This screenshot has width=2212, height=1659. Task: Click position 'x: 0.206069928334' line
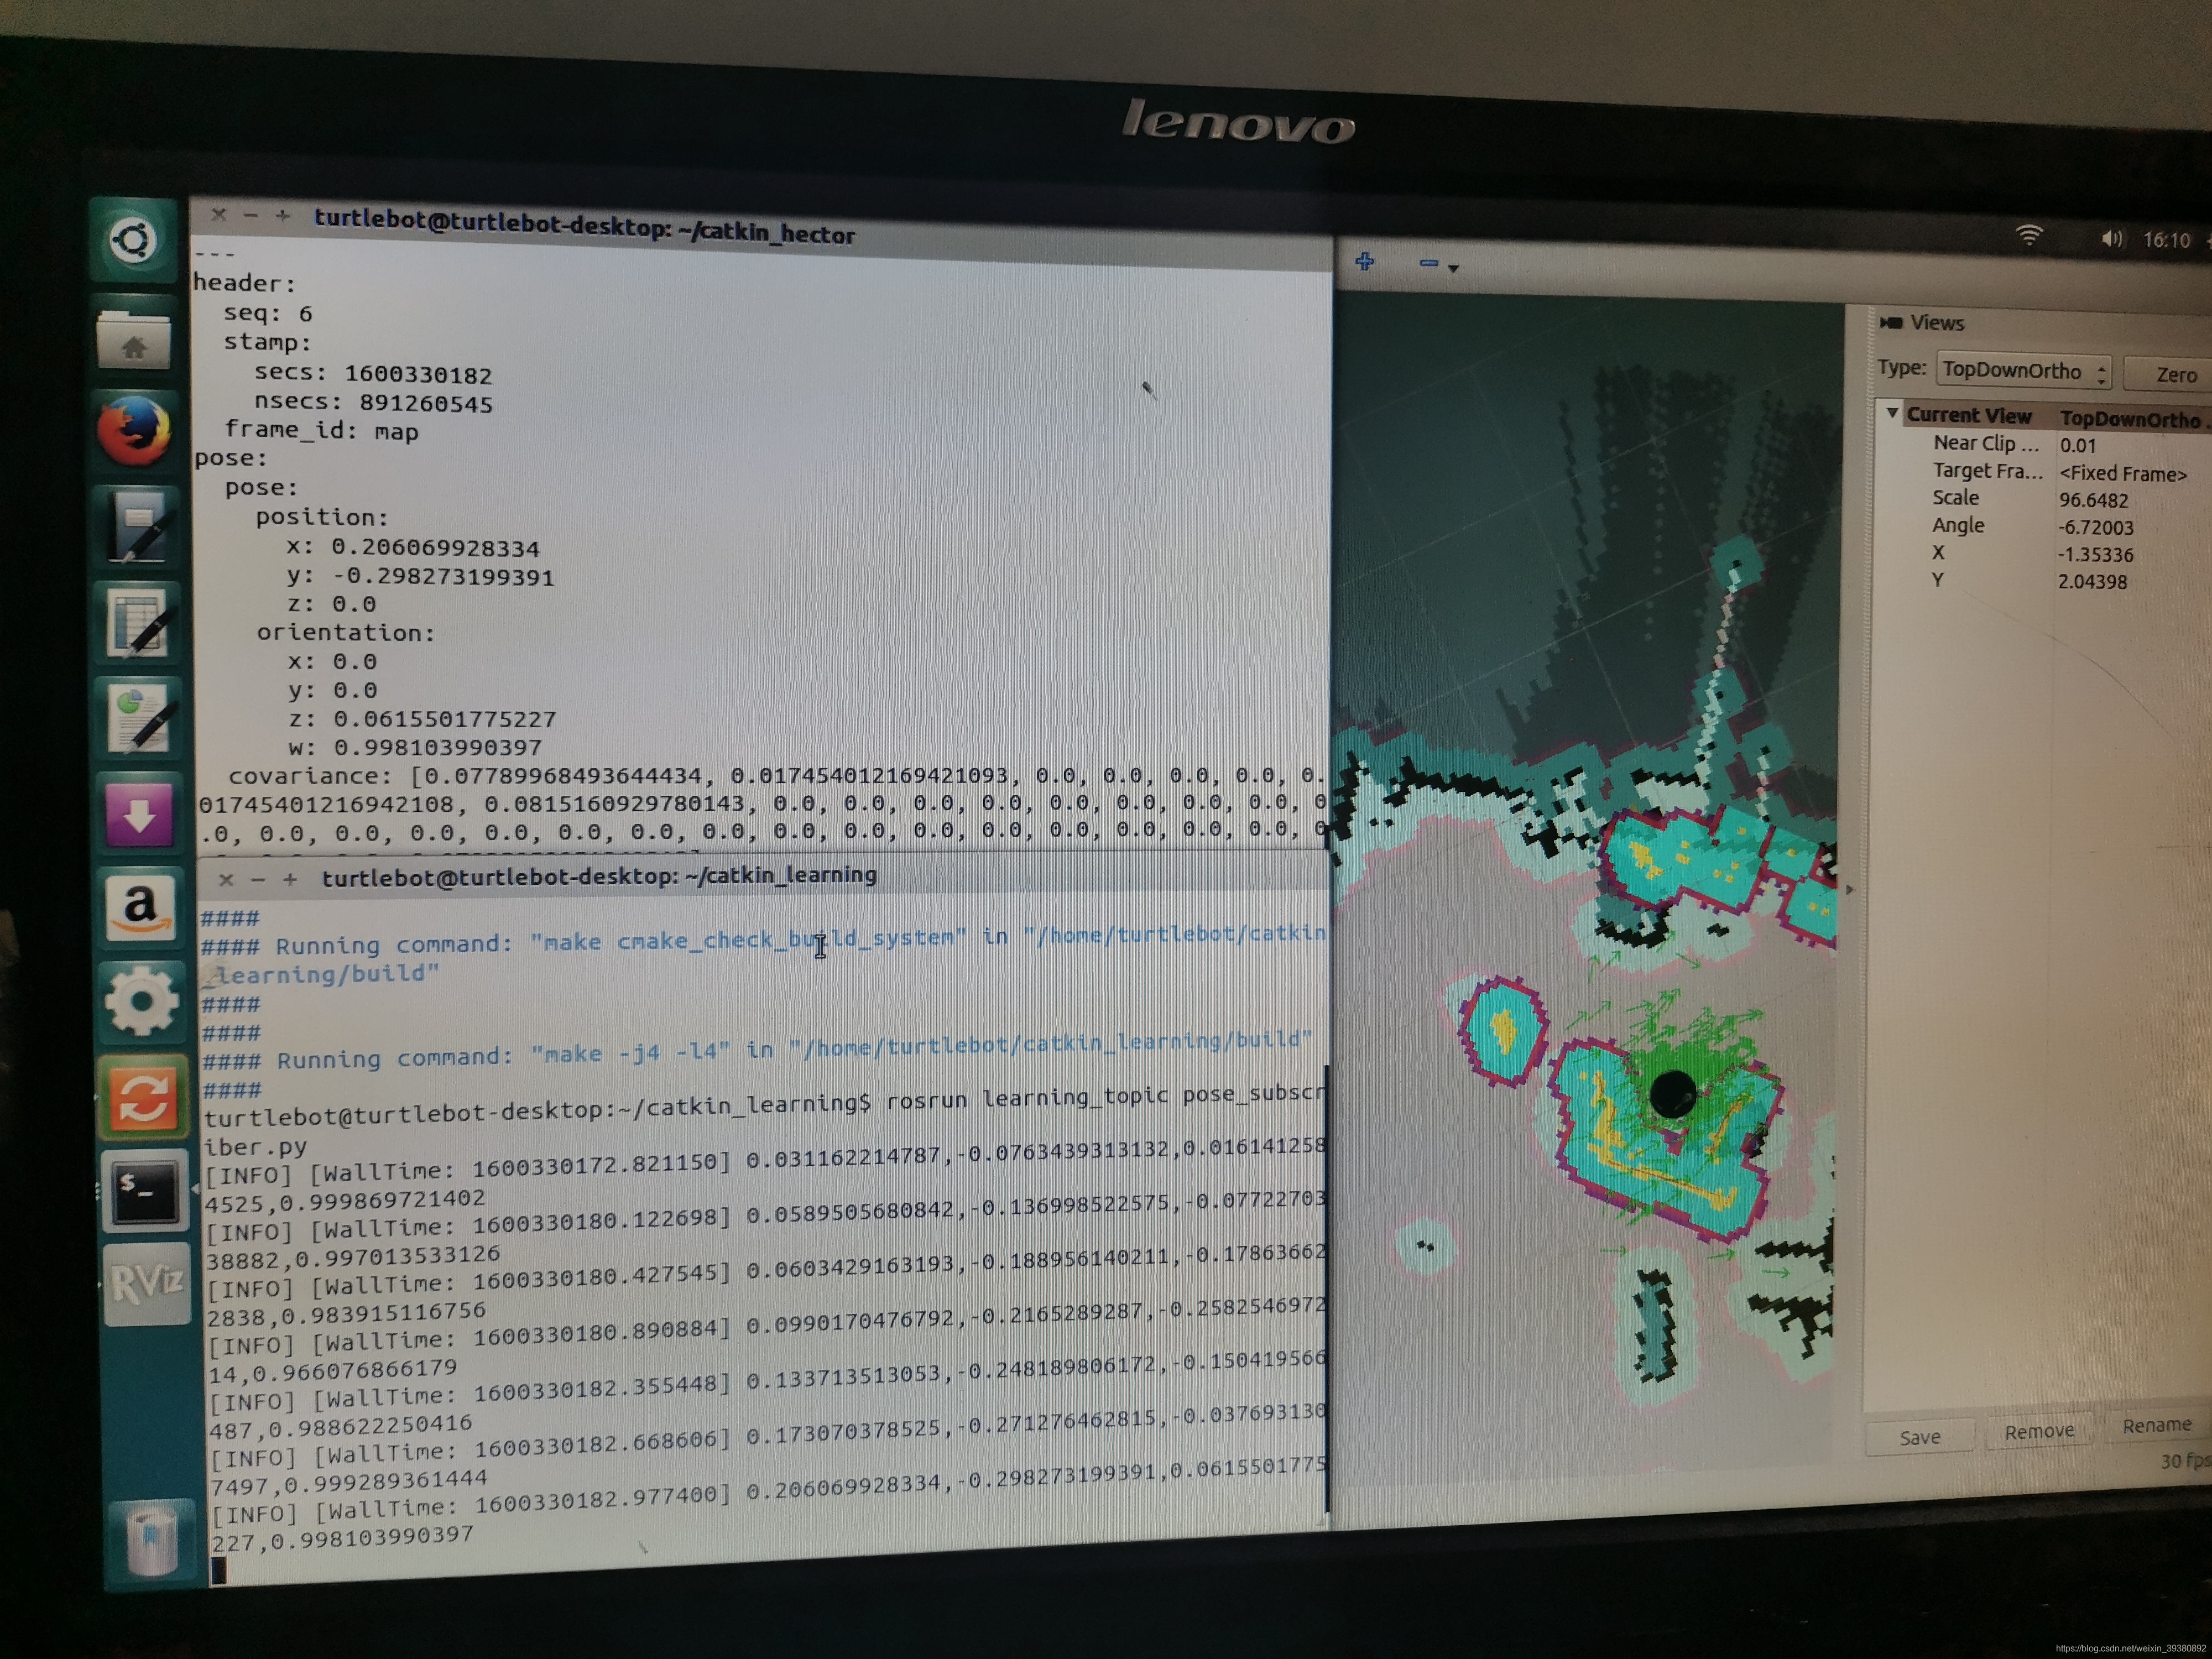click(x=413, y=548)
